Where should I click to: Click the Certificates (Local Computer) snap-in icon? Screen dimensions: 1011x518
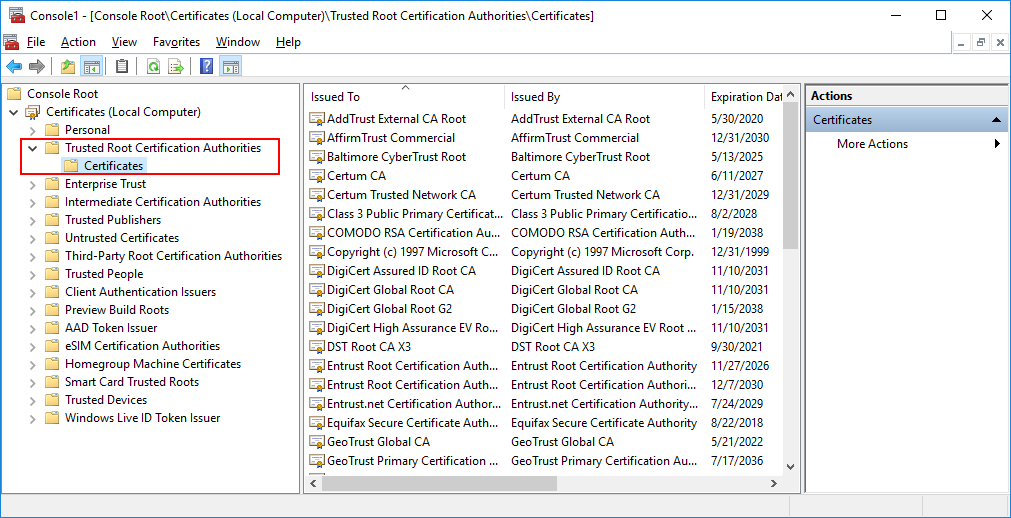pos(33,112)
